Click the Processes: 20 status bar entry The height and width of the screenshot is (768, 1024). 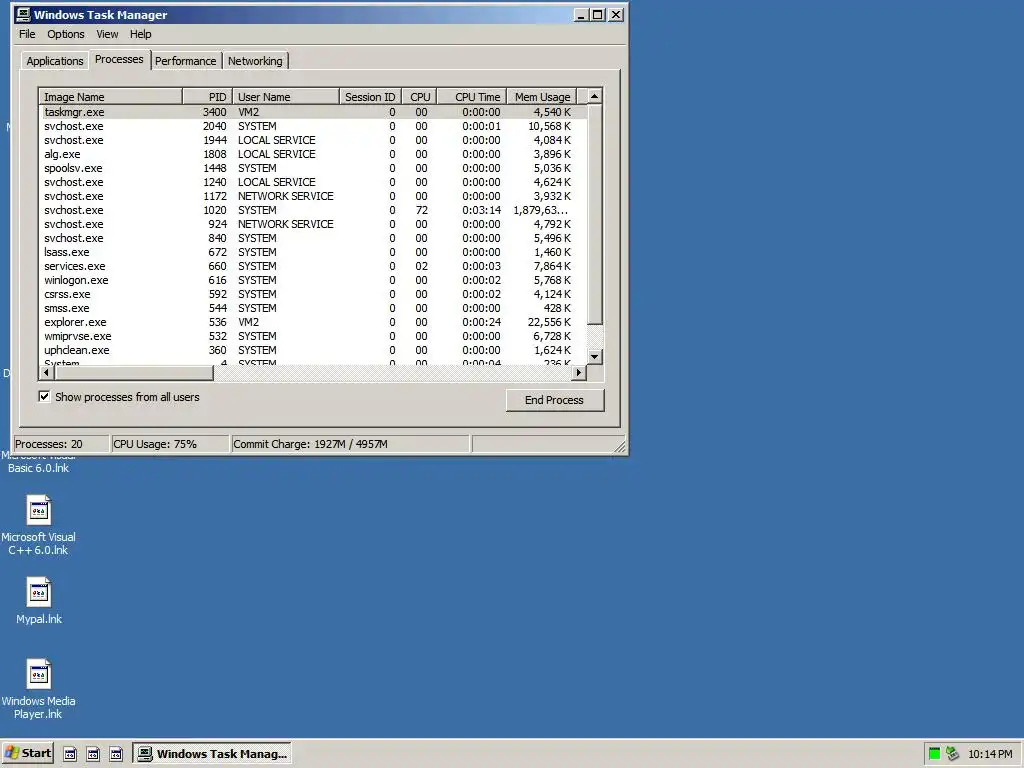coord(61,444)
